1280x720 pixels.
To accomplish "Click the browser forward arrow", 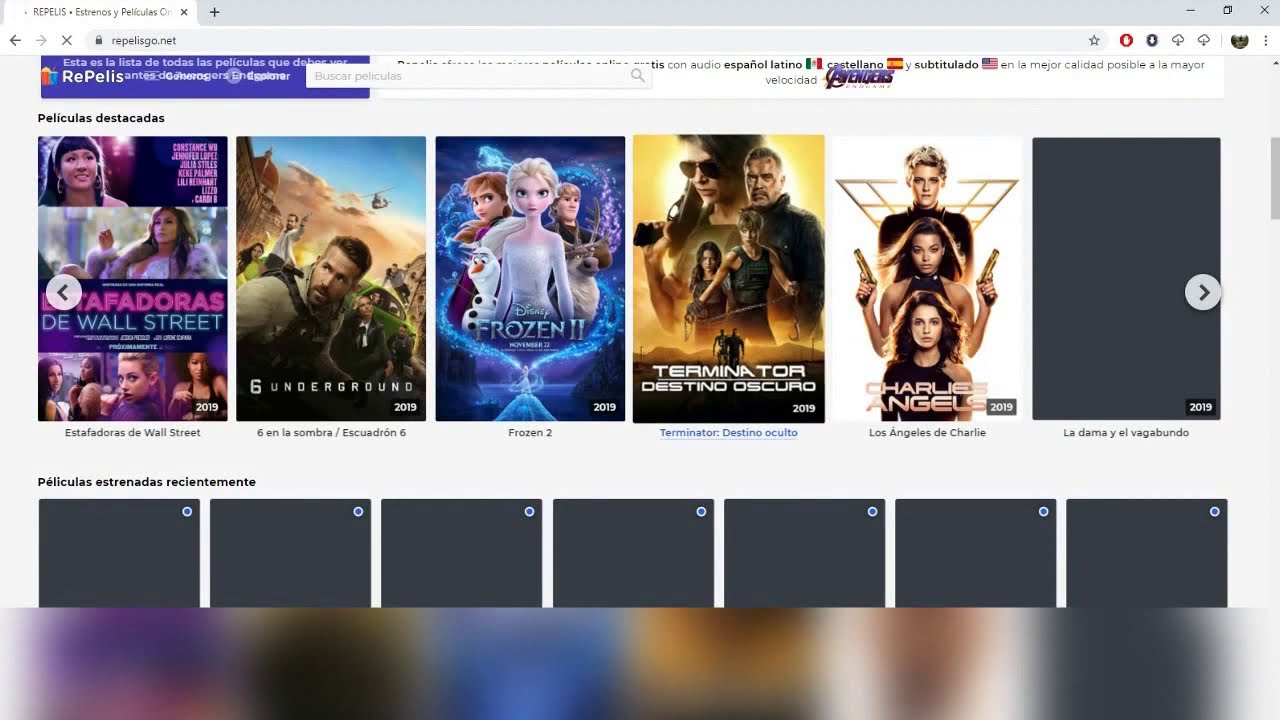I will 41,40.
